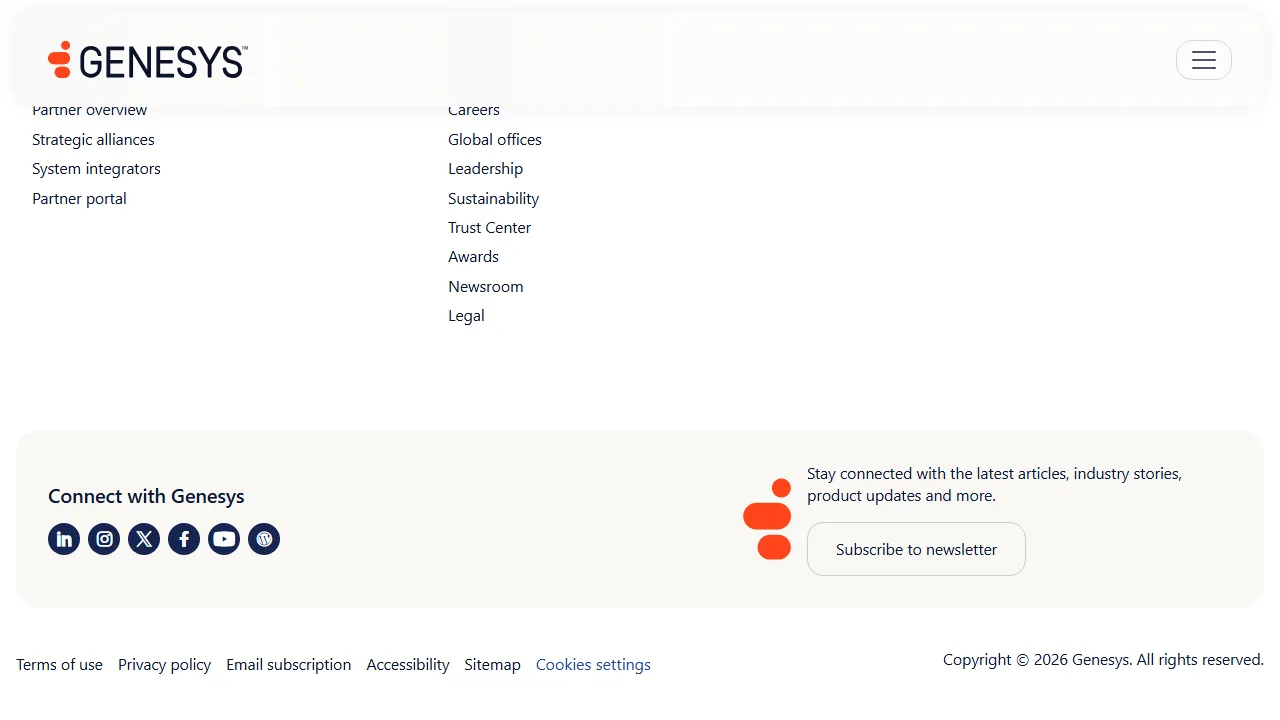Open the Sitemap
Viewport: 1280px width, 720px height.
(492, 664)
